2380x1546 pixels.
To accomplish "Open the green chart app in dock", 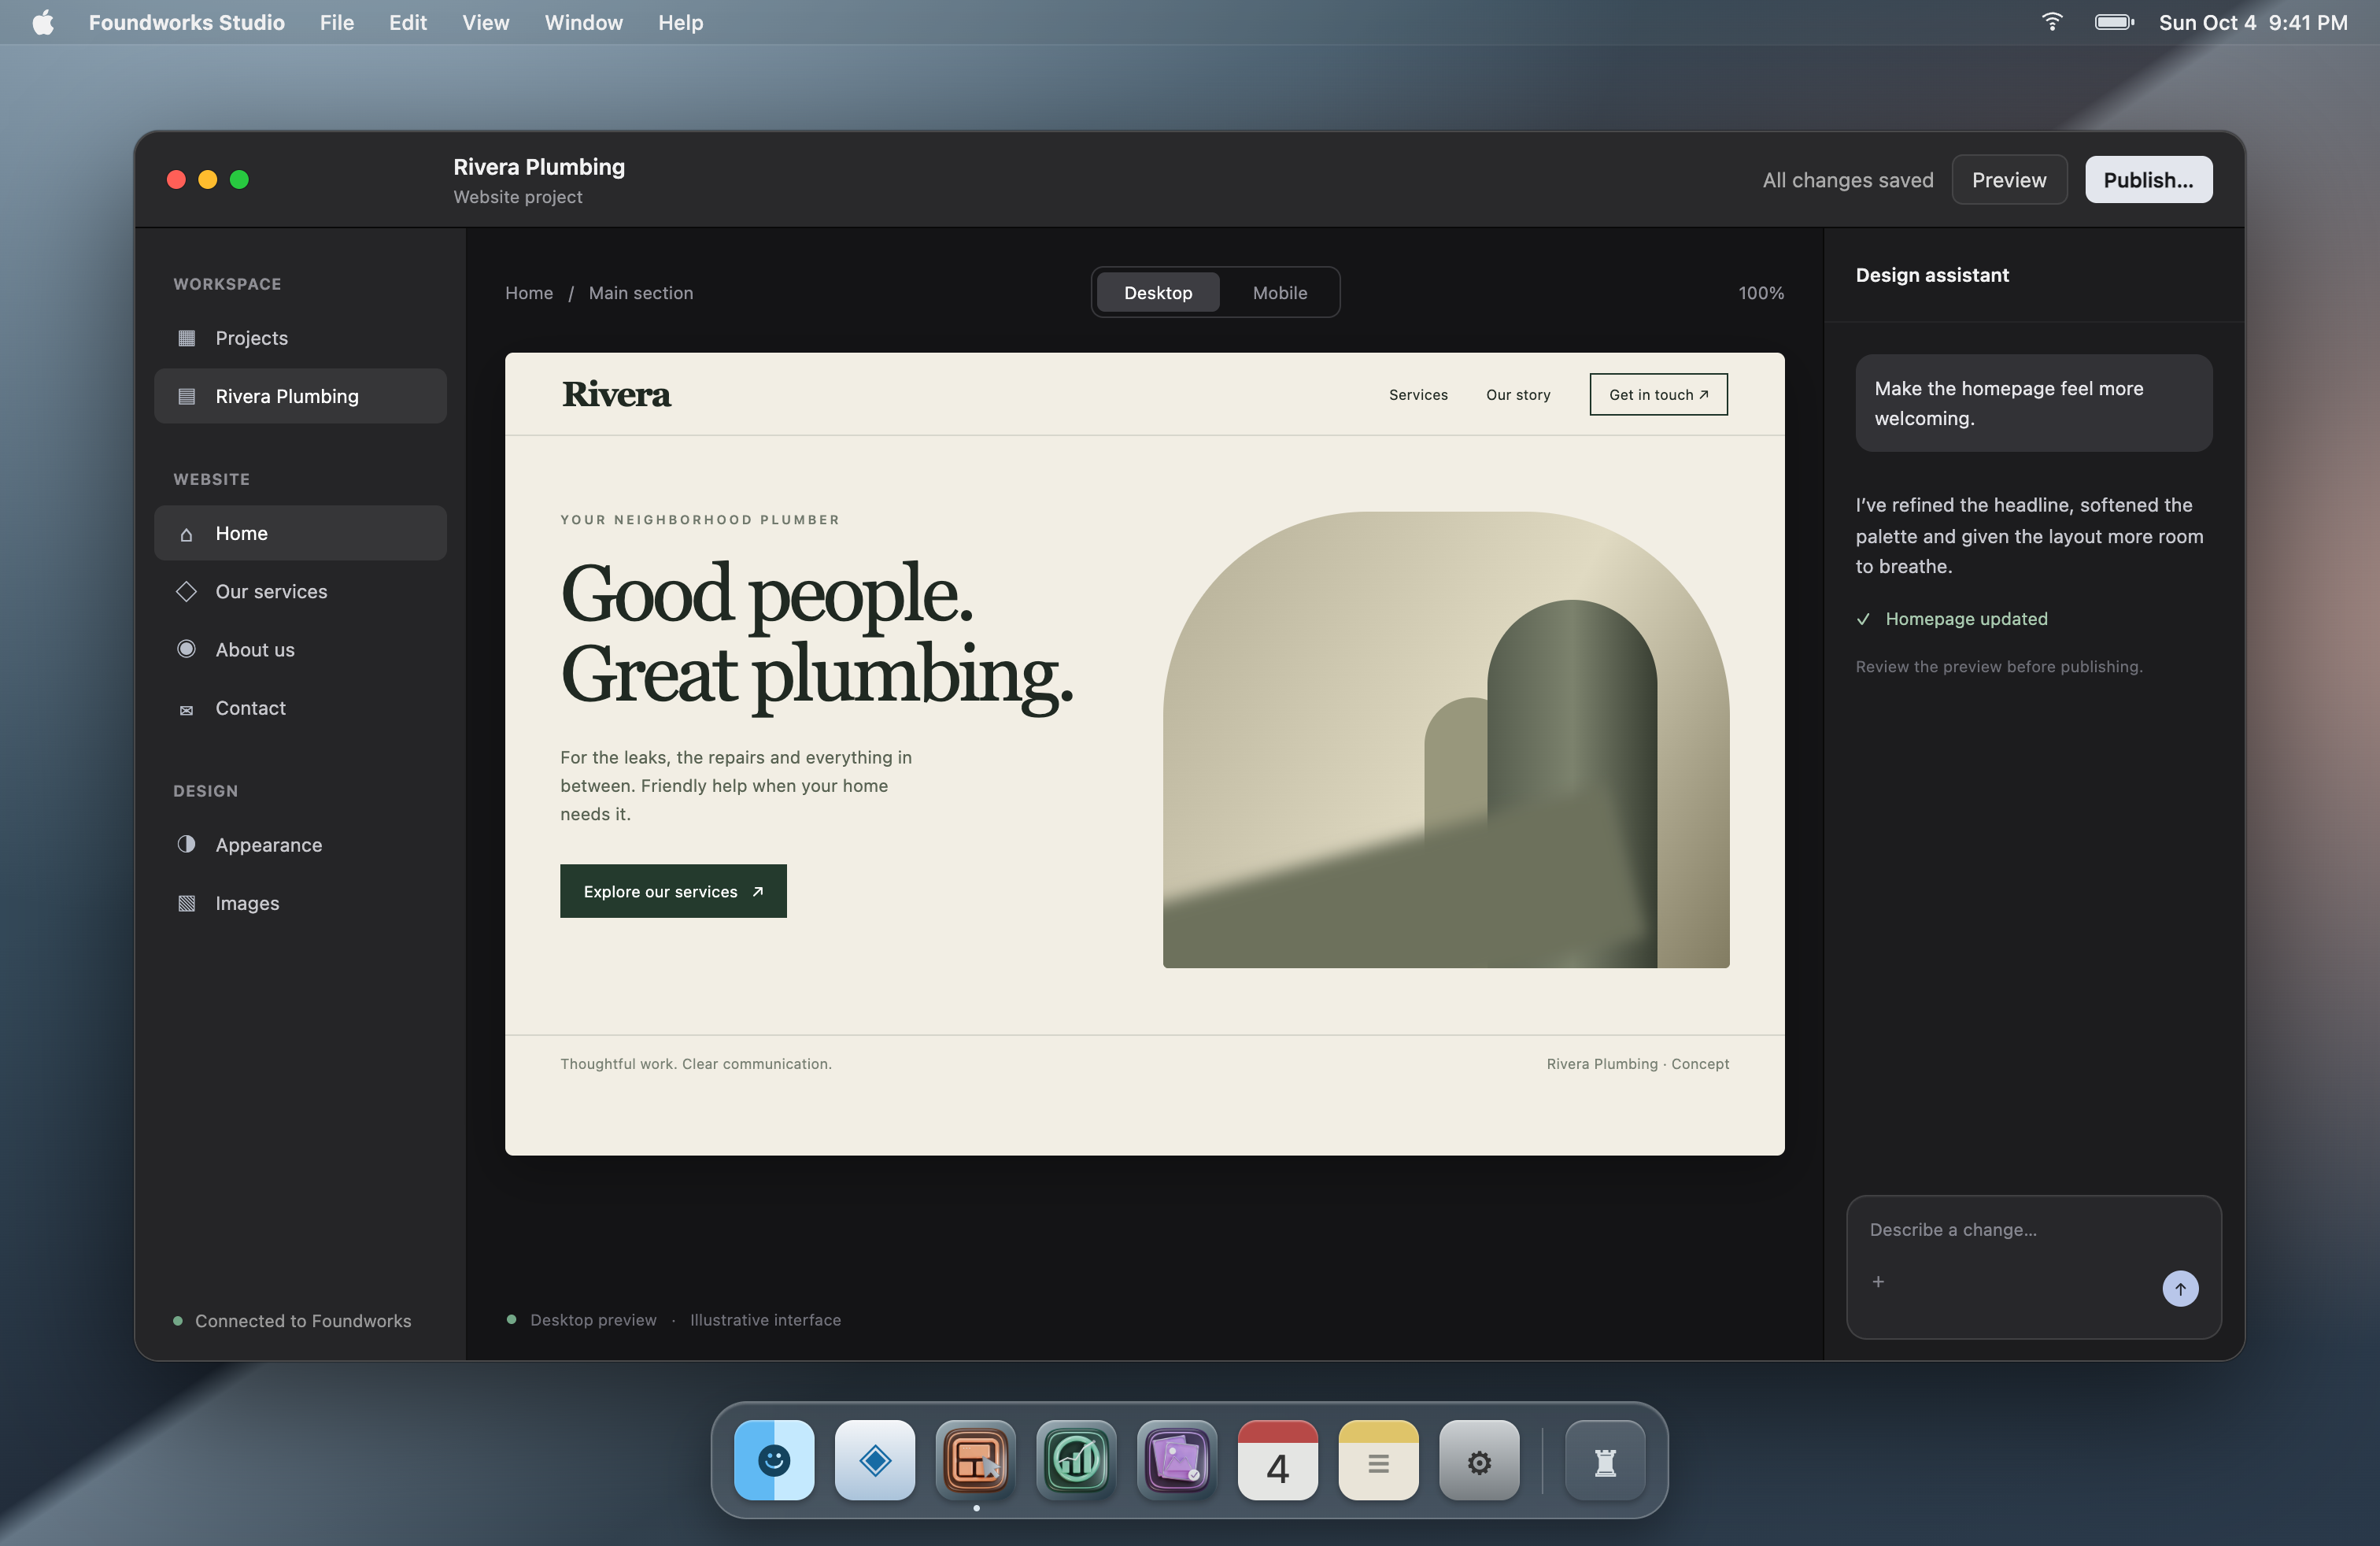I will point(1076,1460).
